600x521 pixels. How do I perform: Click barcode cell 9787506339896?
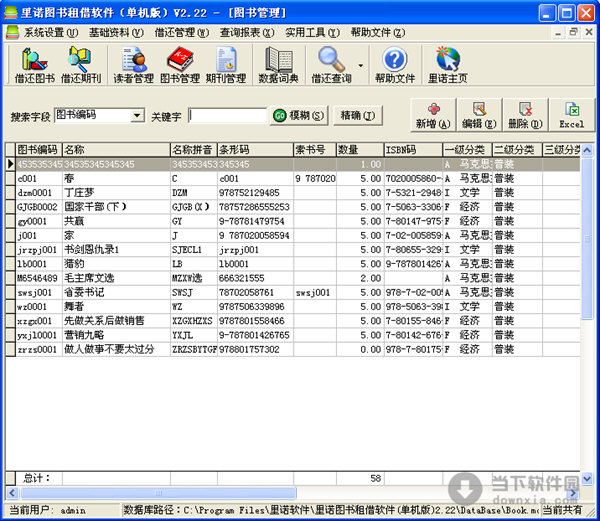point(256,307)
